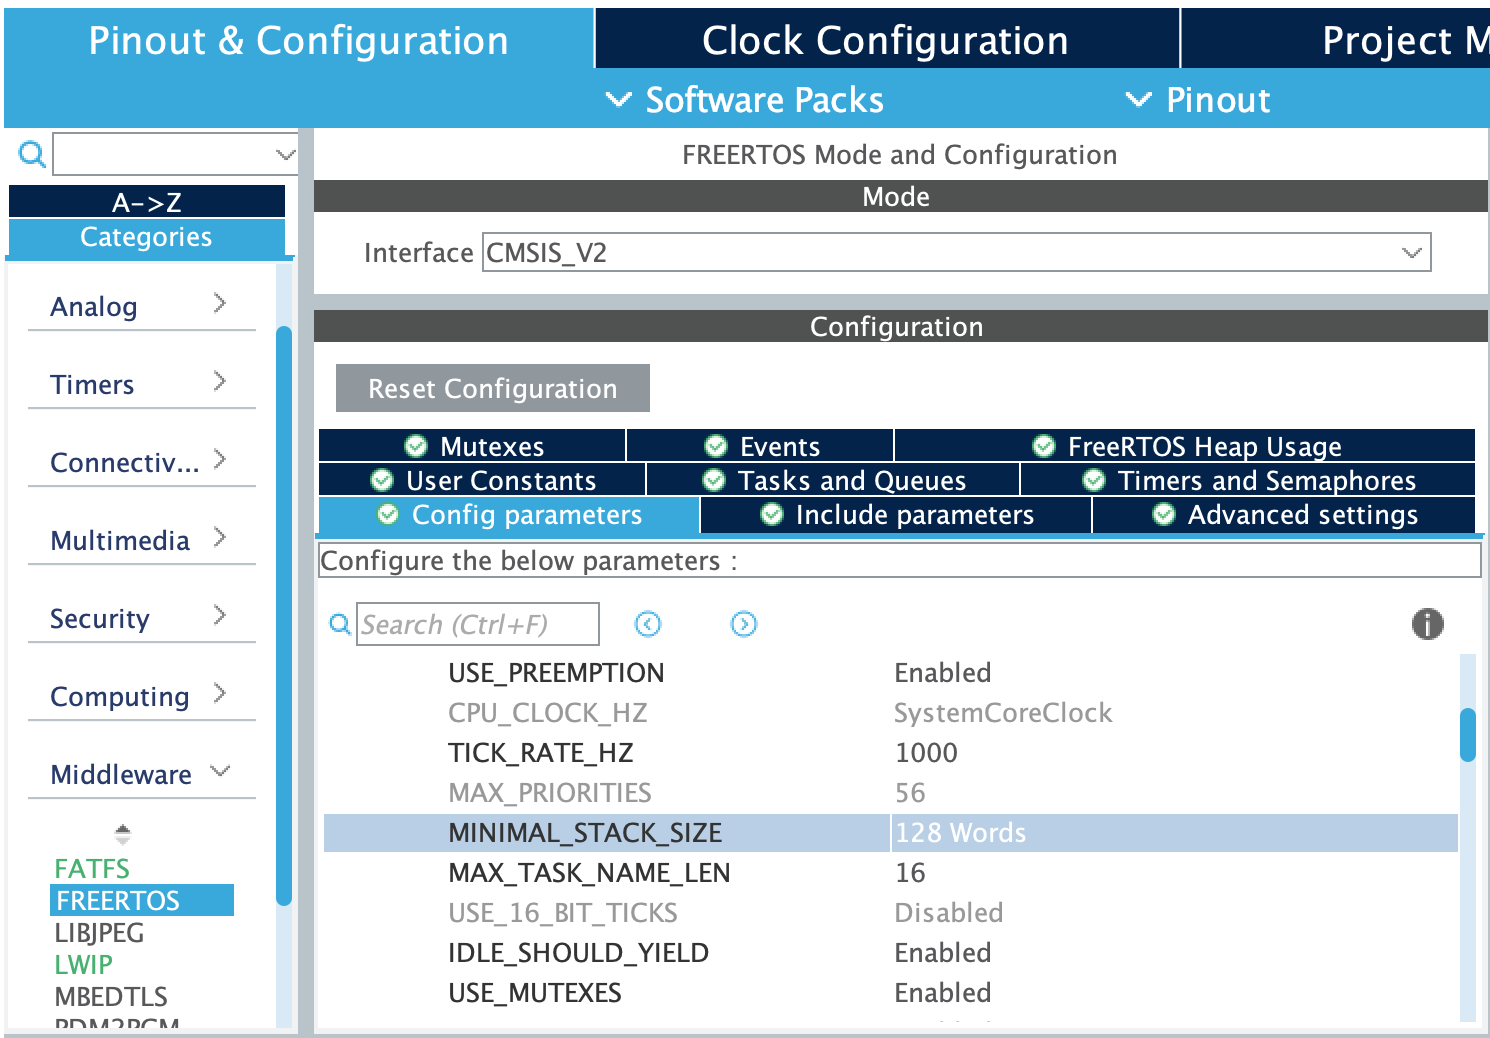Click the up-down sort arrows above FATFS
Viewport: 1490px width, 1038px height.
(122, 833)
